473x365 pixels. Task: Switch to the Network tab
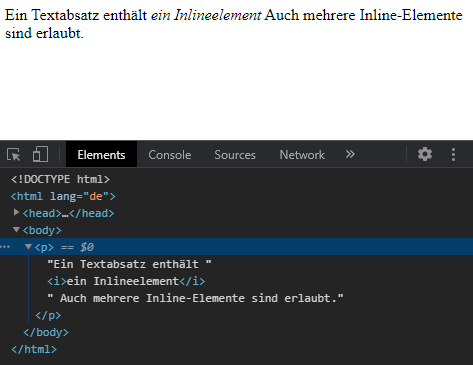pos(302,155)
